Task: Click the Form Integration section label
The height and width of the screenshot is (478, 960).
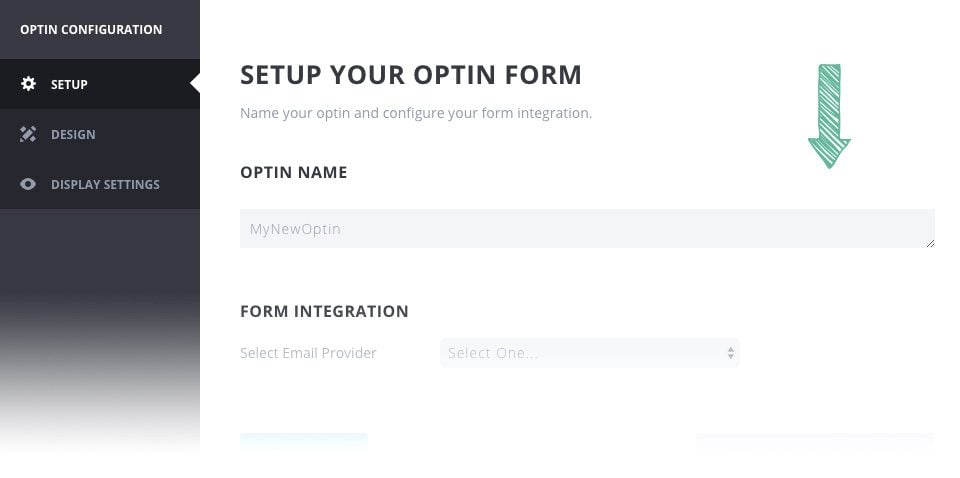Action: coord(324,311)
